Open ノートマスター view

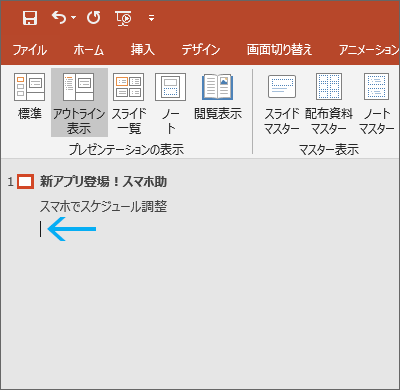point(377,104)
